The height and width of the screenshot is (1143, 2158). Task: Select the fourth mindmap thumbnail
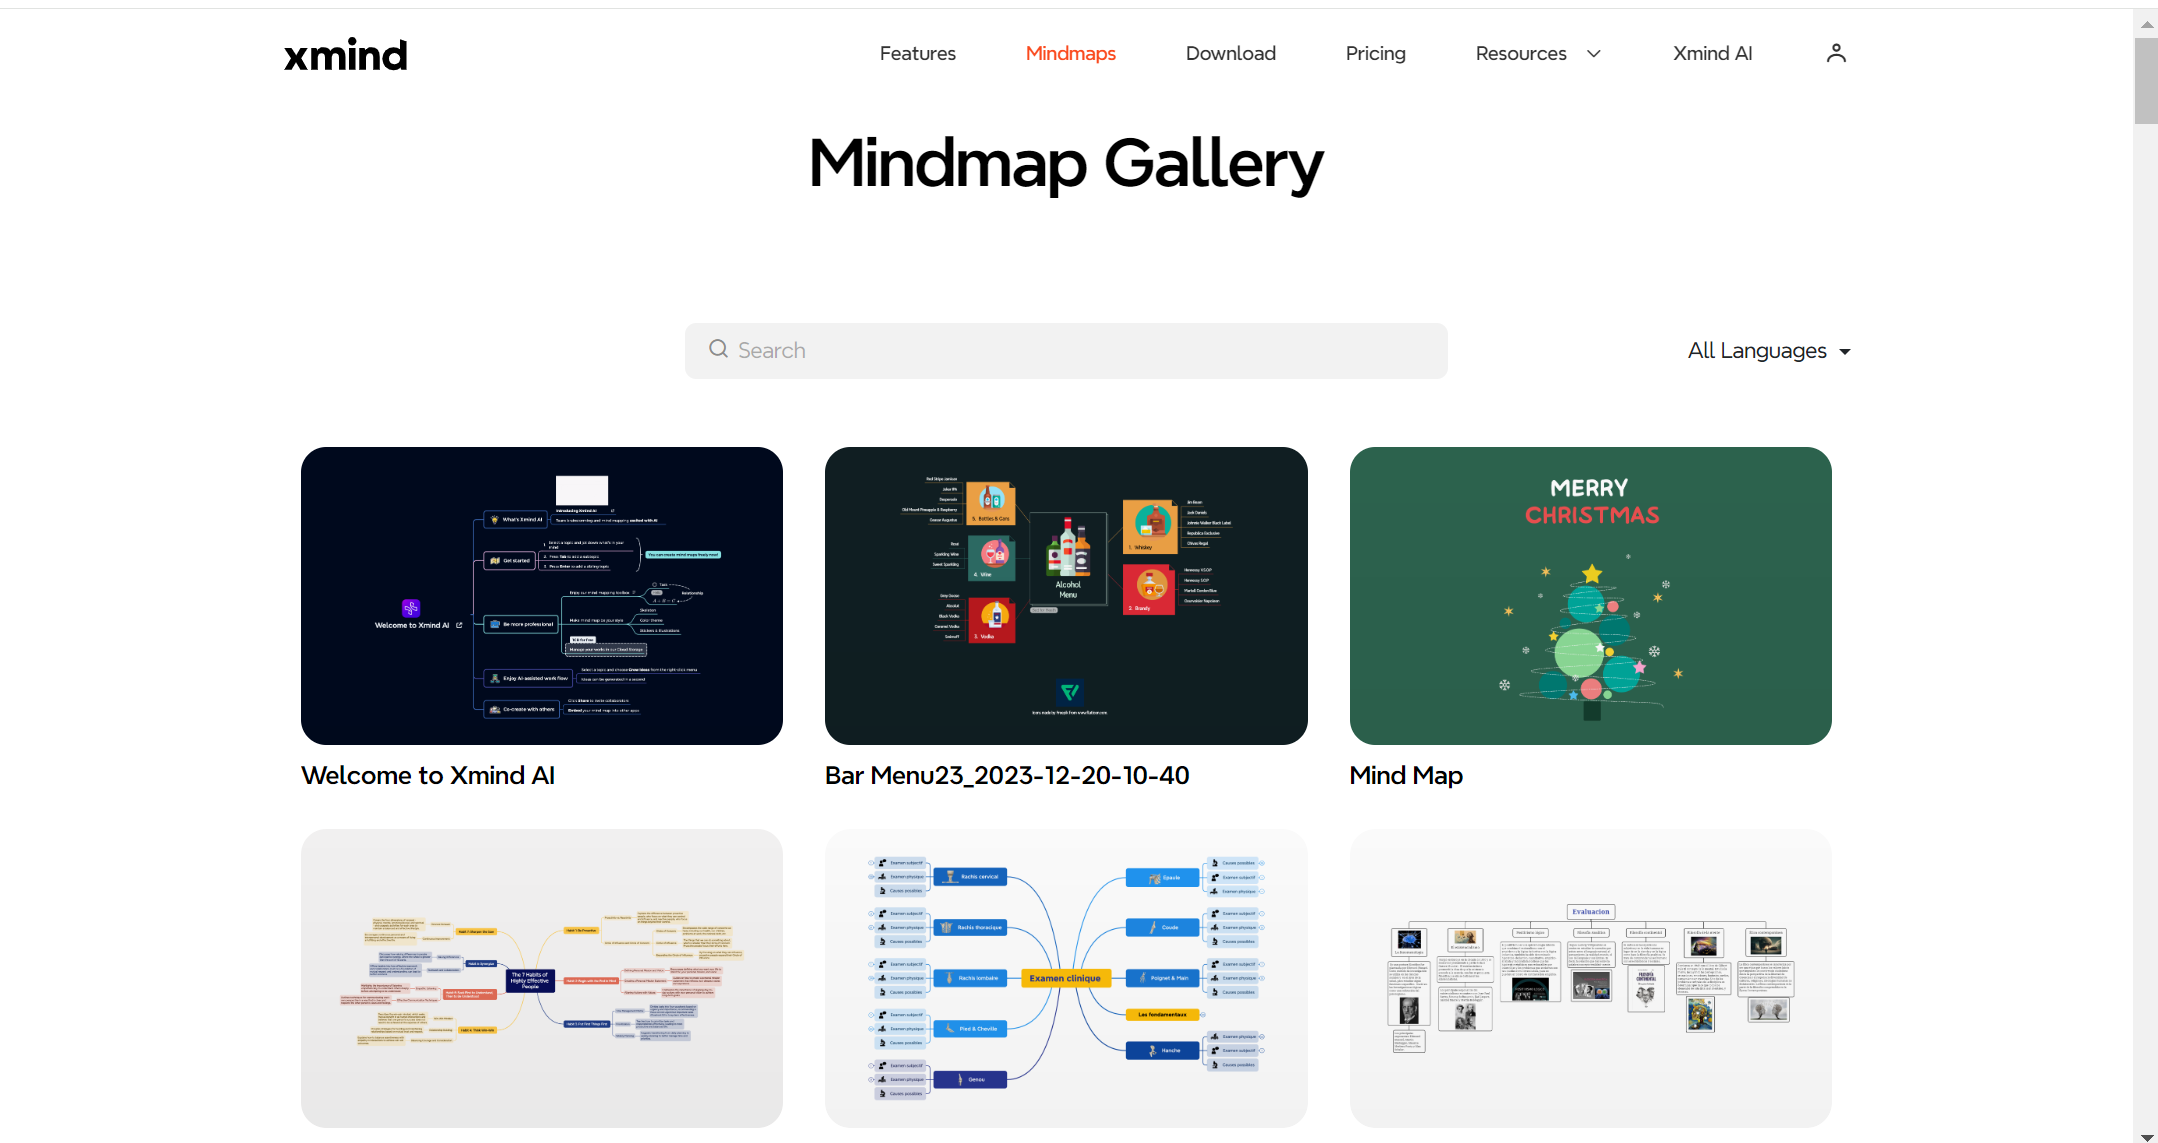pos(542,979)
